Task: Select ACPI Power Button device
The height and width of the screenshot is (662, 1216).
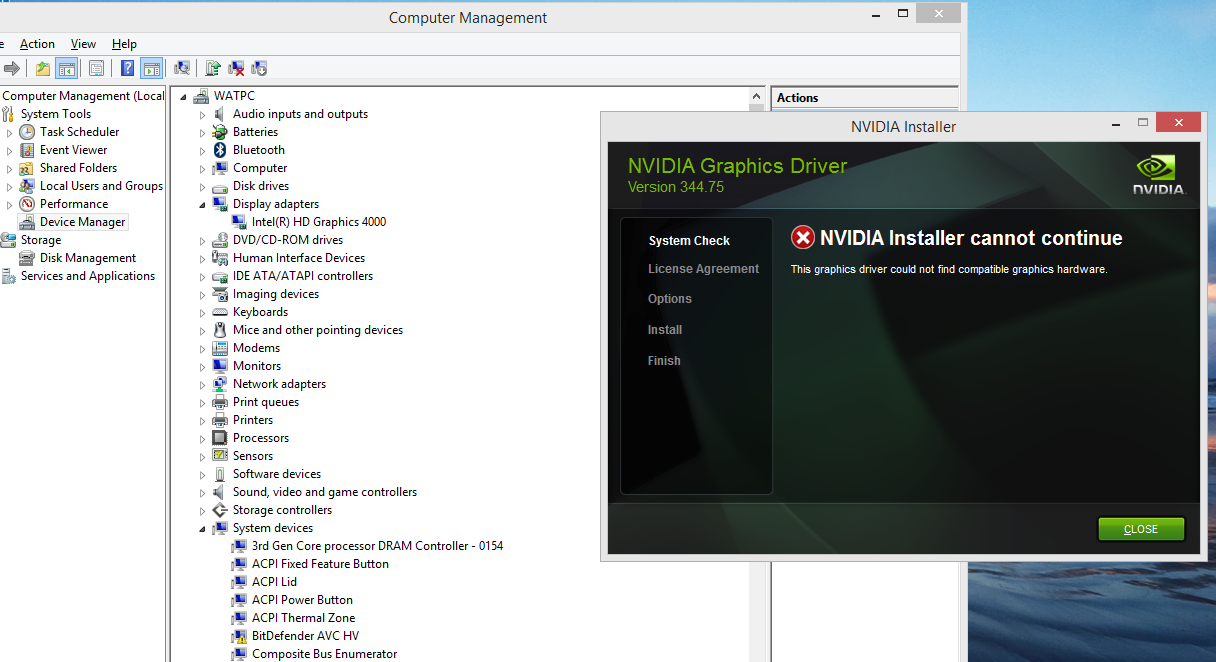Action: pyautogui.click(x=302, y=600)
